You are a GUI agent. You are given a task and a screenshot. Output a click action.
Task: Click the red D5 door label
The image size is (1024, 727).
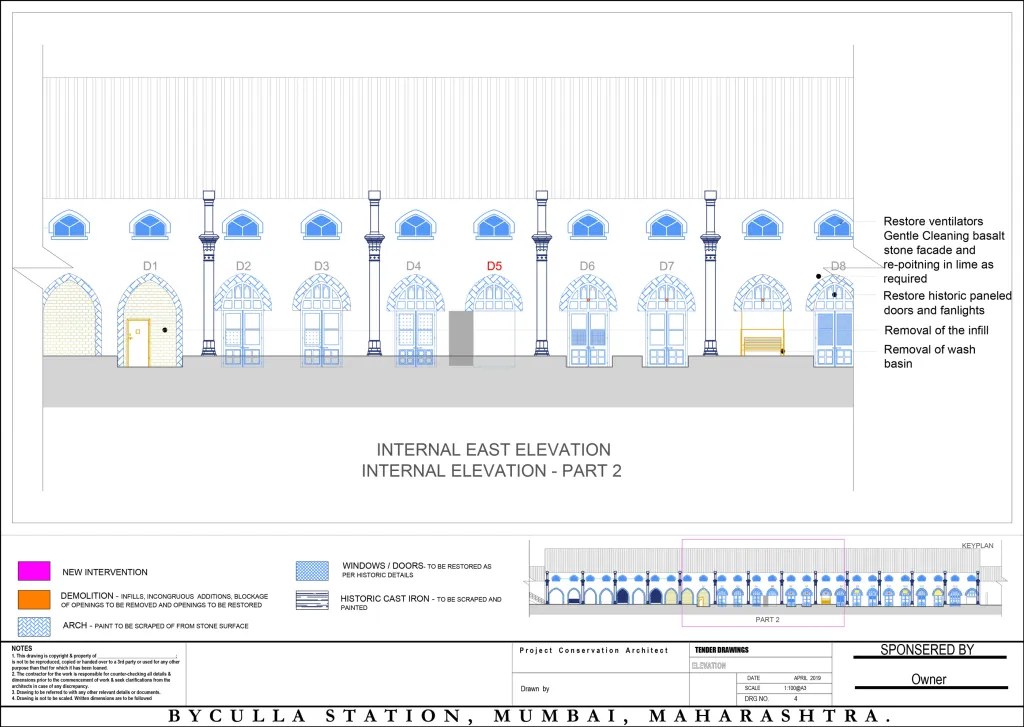pos(494,266)
